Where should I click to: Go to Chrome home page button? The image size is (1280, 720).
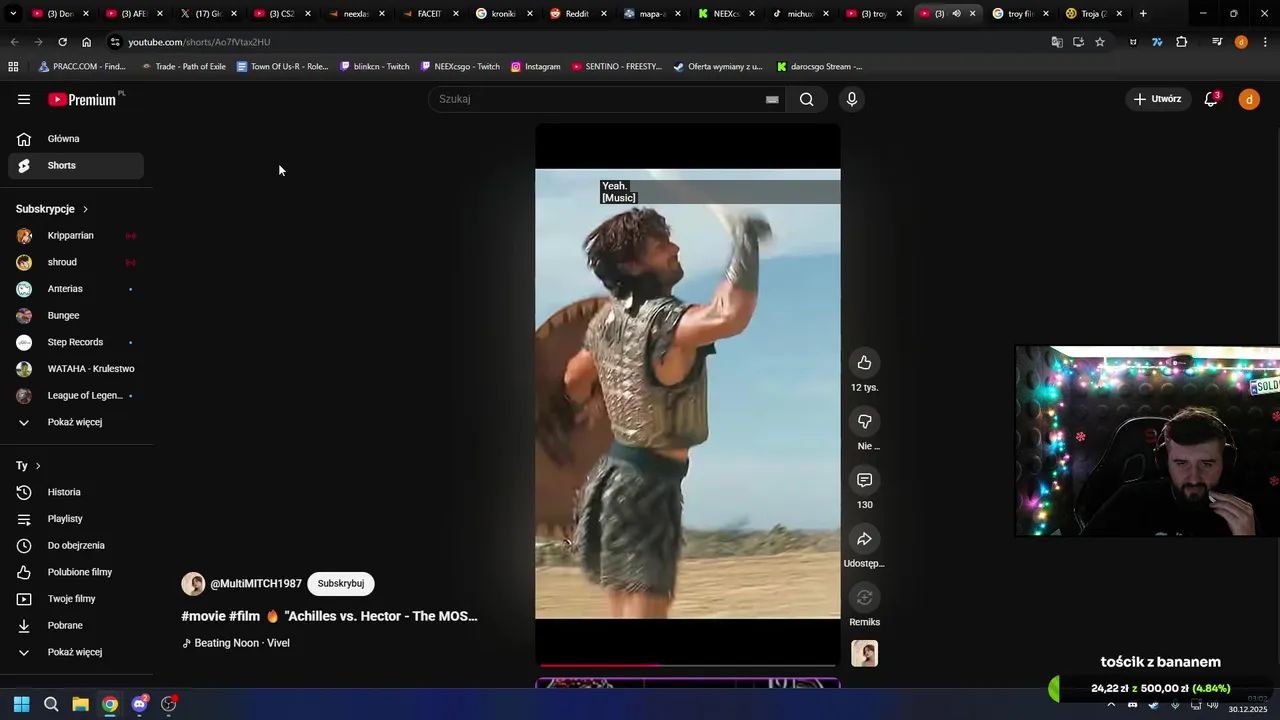pyautogui.click(x=87, y=42)
